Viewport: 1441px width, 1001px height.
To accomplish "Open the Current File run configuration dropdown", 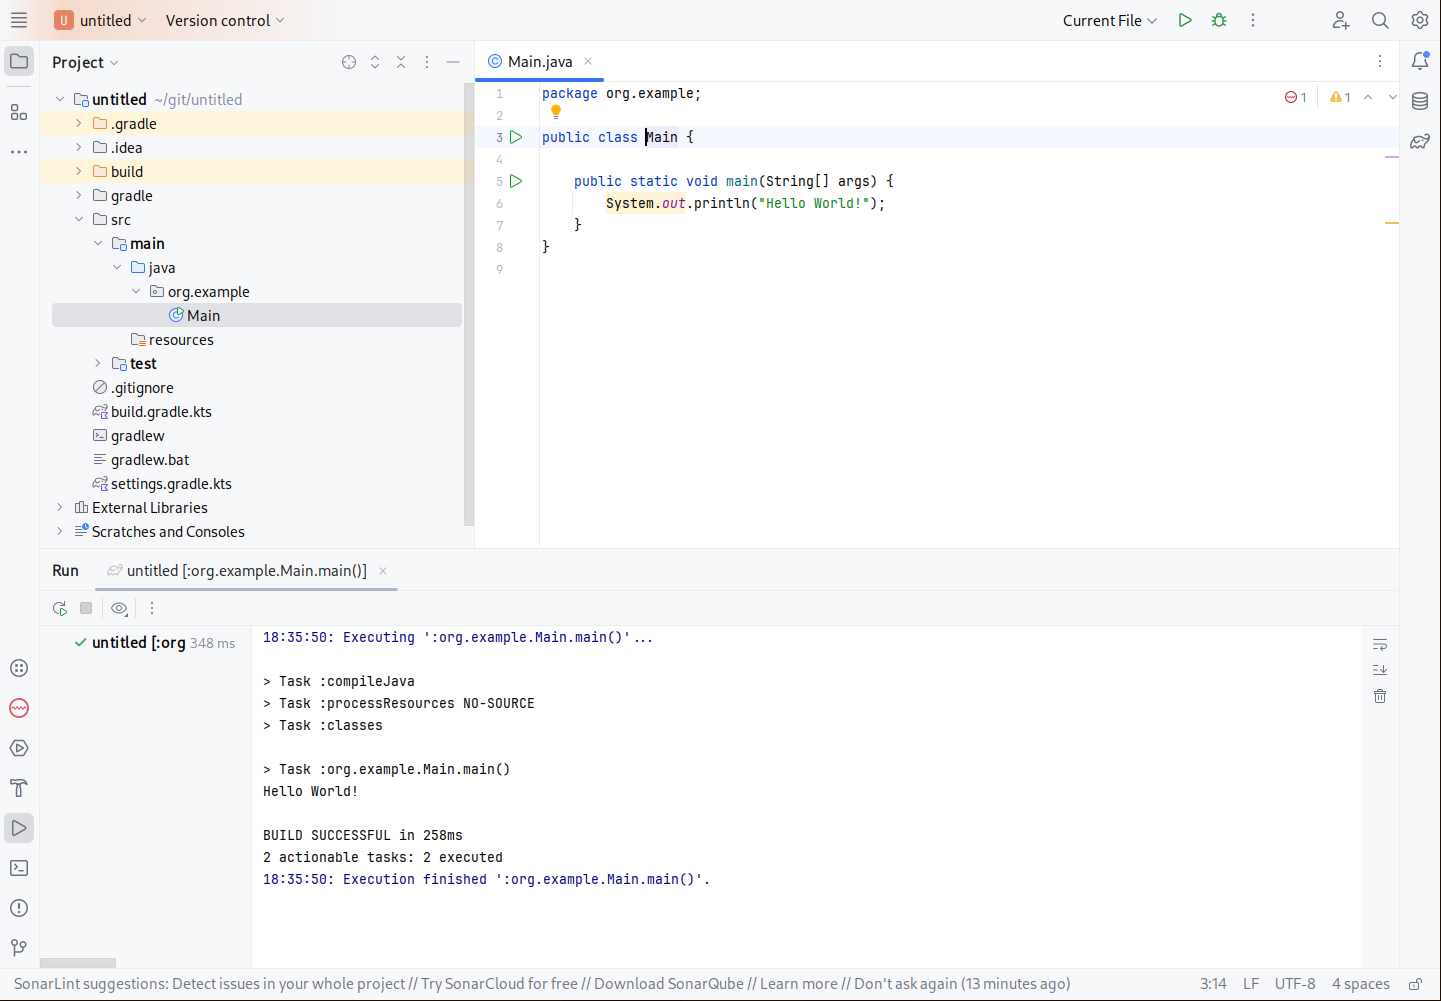I will [1109, 20].
